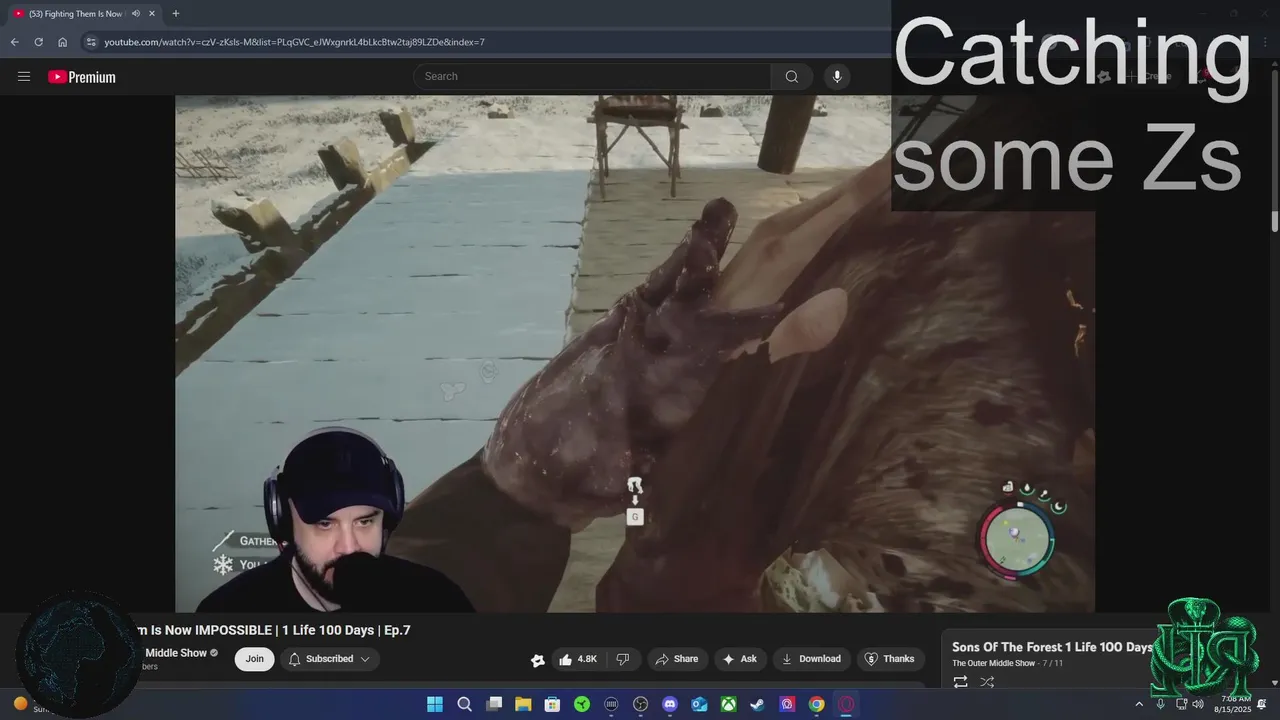Open Discord from taskbar
Screen dimensions: 1280x720
670,704
